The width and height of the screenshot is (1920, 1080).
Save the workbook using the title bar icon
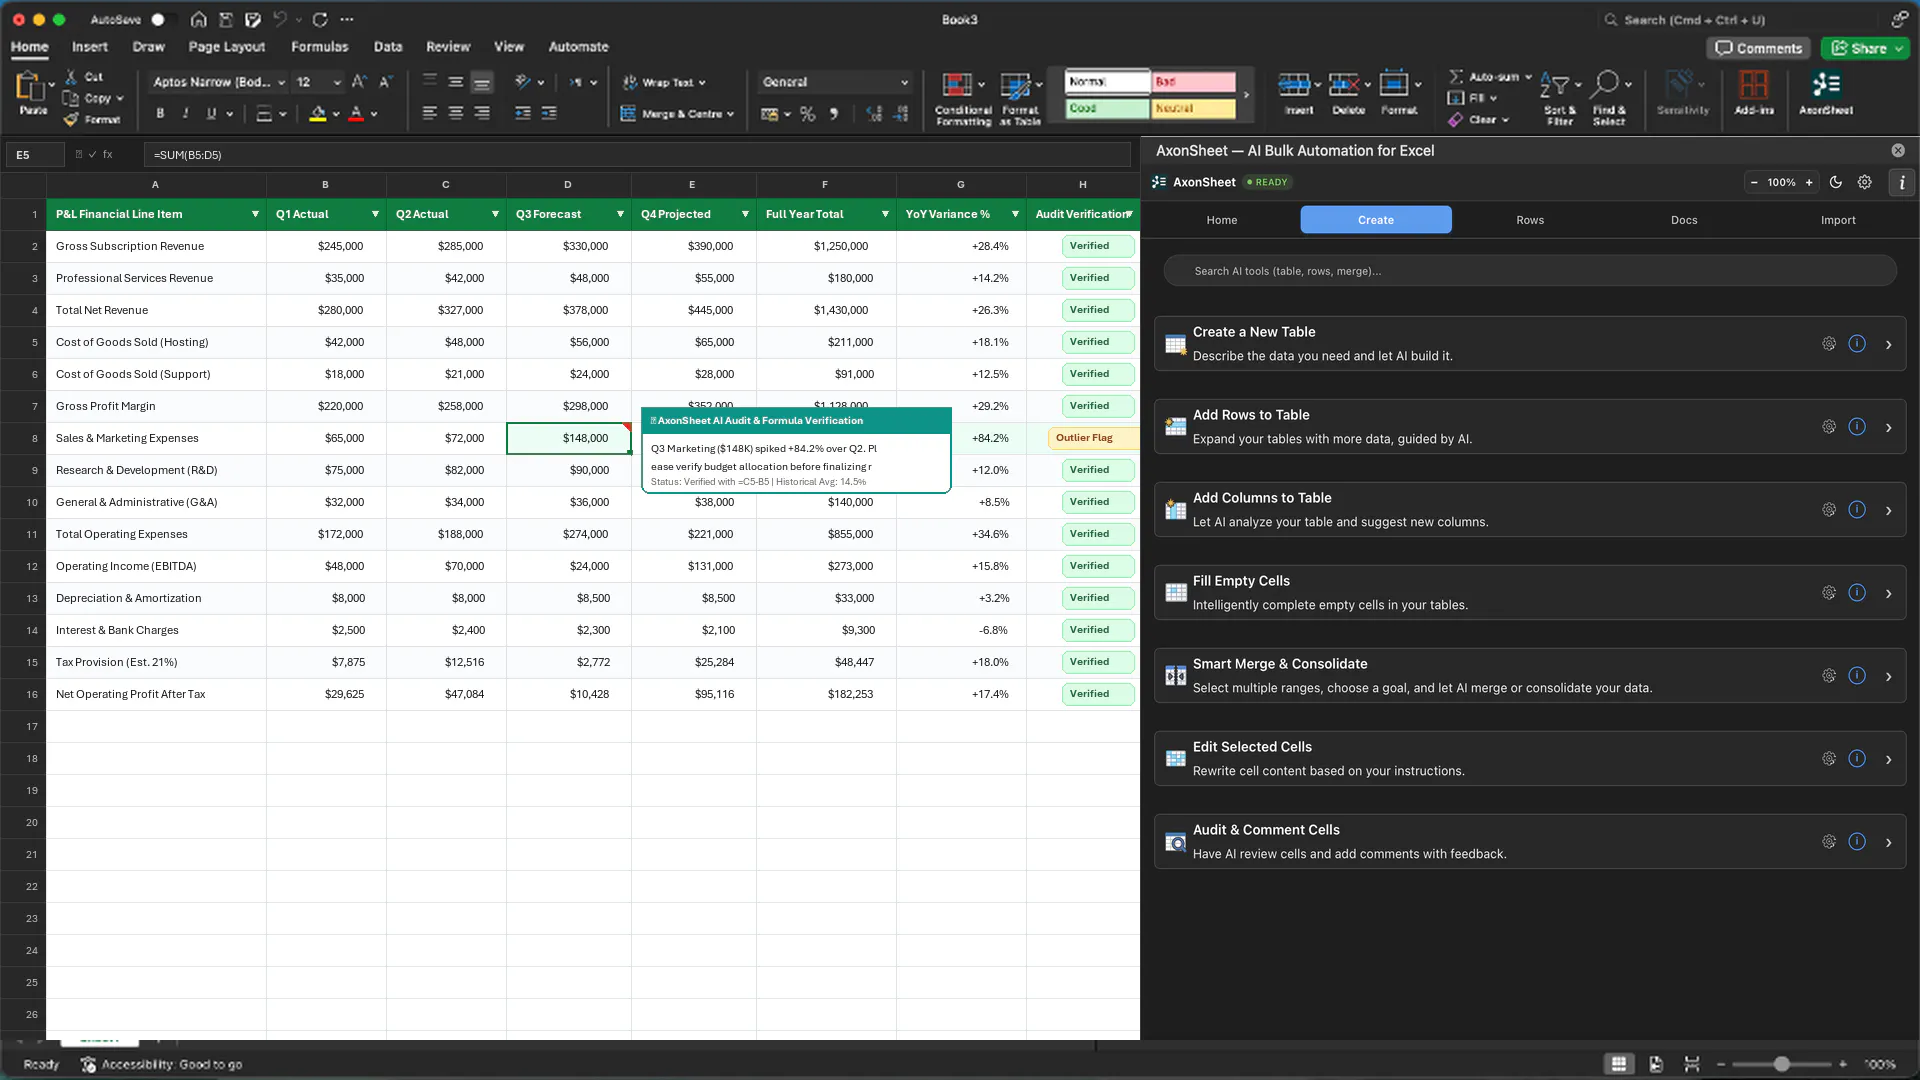226,20
